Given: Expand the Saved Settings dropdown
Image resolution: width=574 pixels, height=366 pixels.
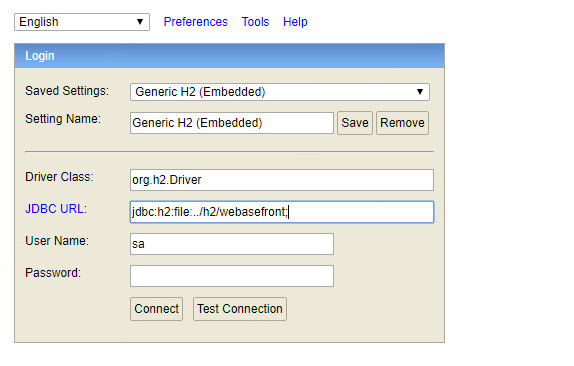Looking at the screenshot, I should [280, 92].
